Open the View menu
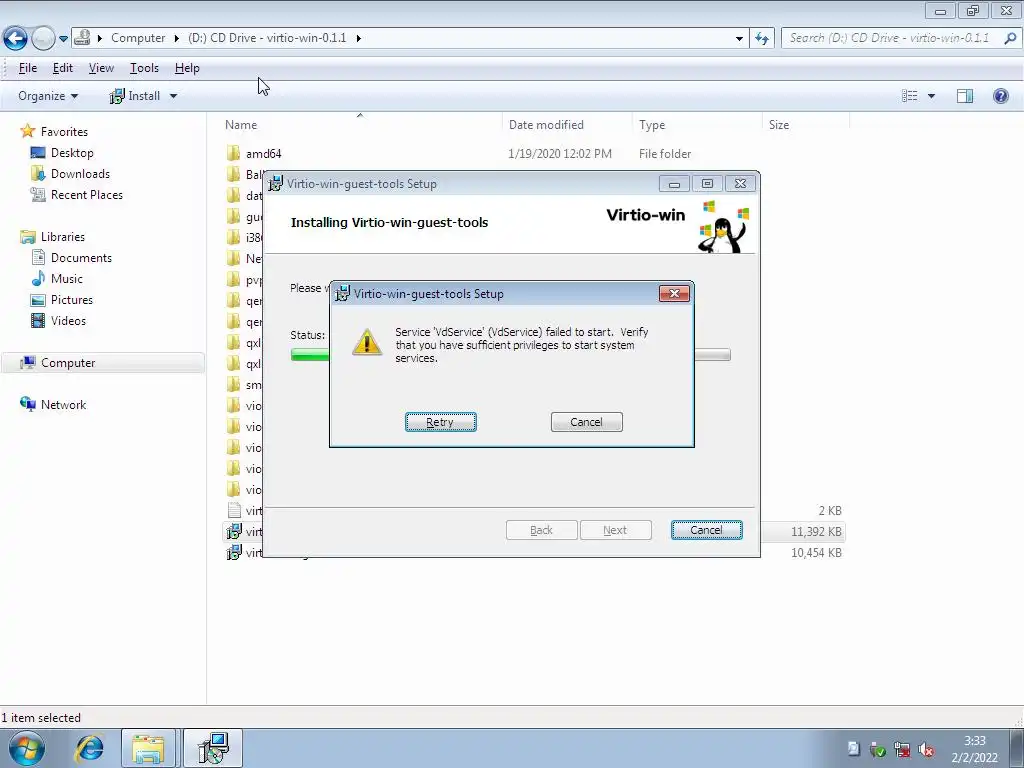Screen dimensions: 1024x768 click(x=101, y=68)
